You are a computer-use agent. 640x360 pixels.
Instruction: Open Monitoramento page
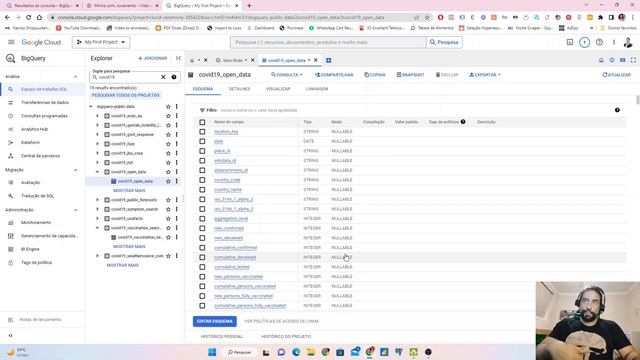pyautogui.click(x=42, y=222)
